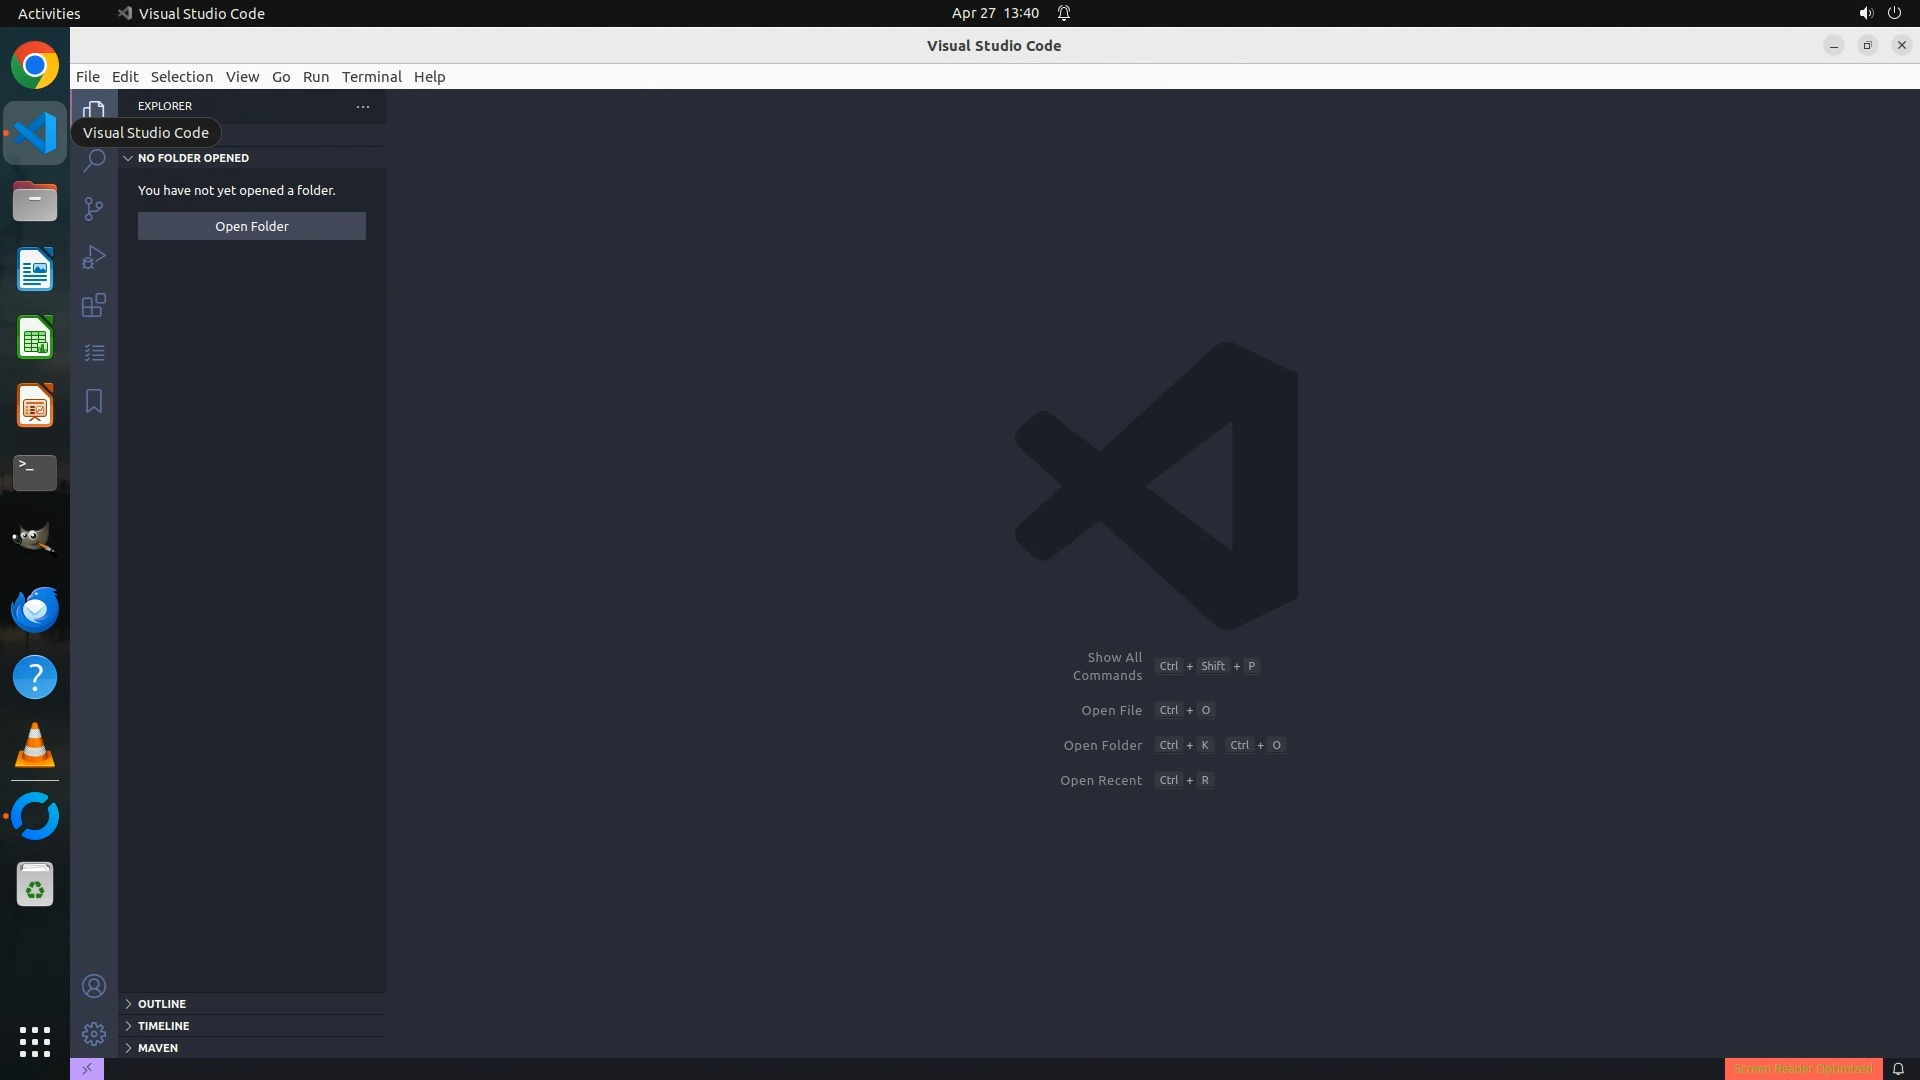Open the Manage gear icon

click(94, 1033)
